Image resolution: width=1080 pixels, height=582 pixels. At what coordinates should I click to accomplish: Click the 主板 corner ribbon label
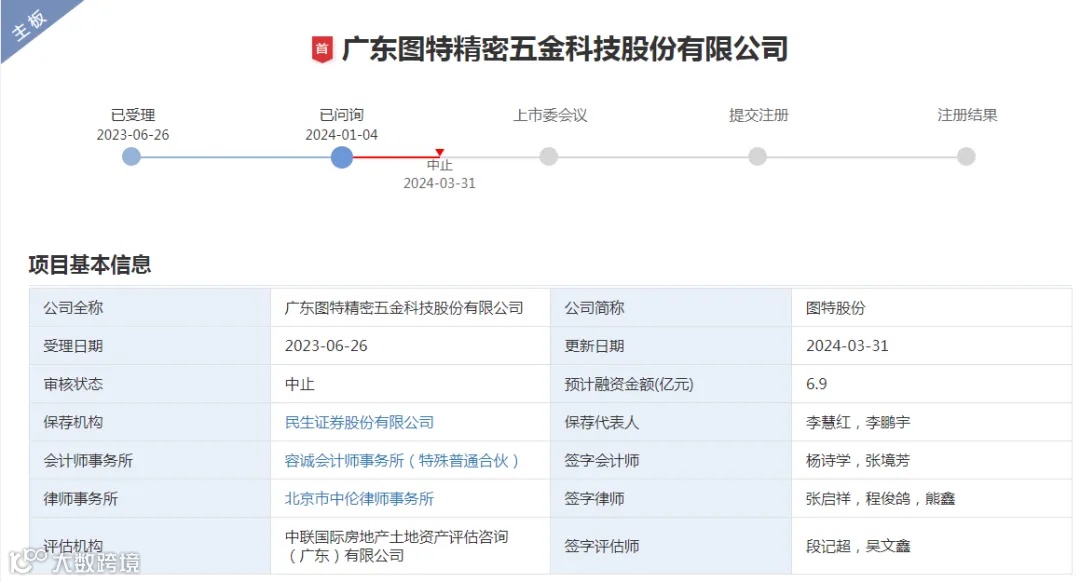pos(30,25)
